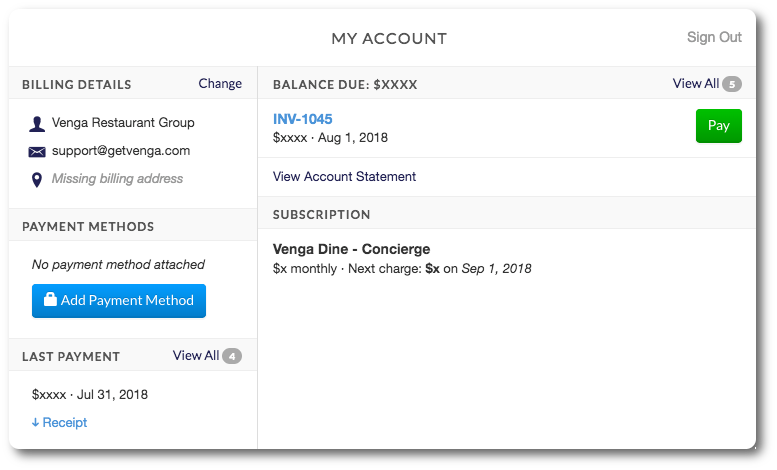Click the No payment method attached text
777x470 pixels.
118,264
